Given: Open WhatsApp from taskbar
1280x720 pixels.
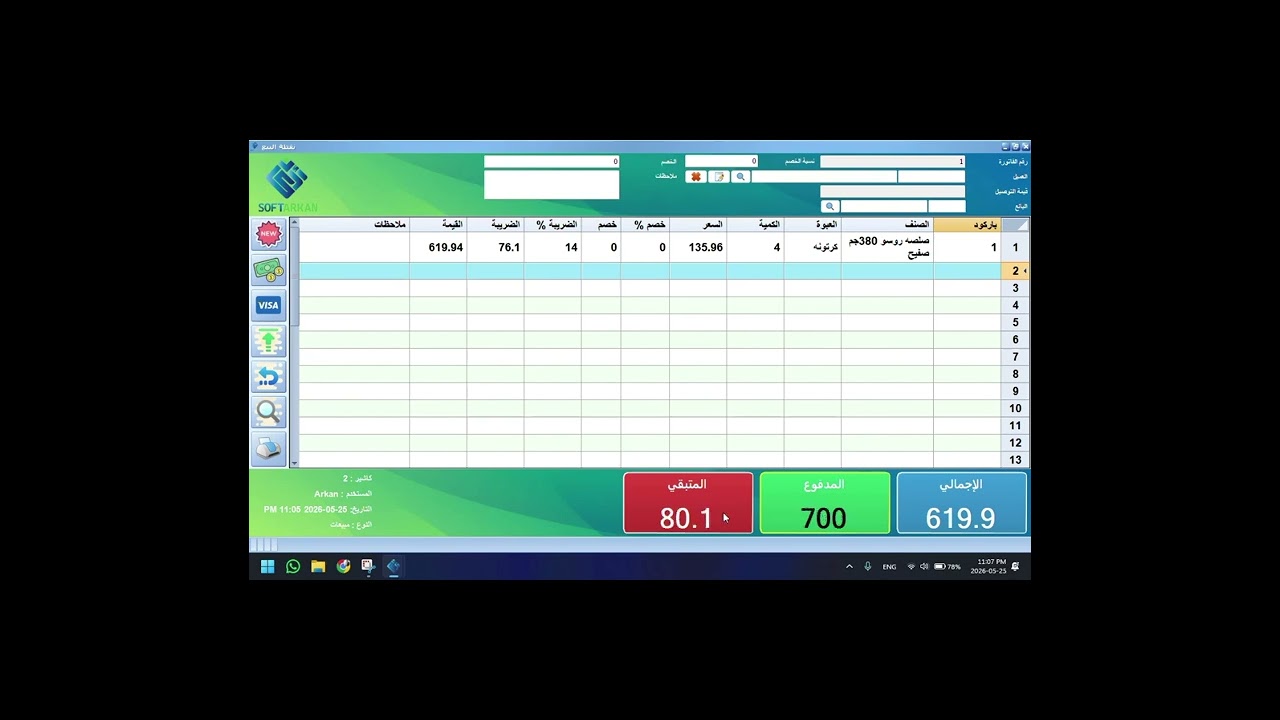Looking at the screenshot, I should 293,566.
